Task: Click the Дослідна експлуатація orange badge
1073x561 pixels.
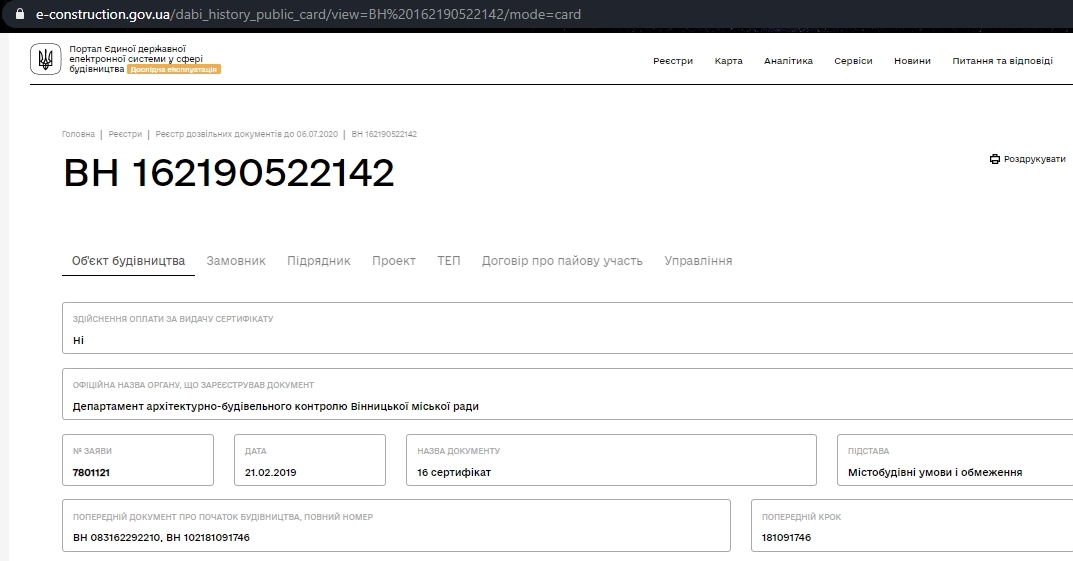Action: pyautogui.click(x=174, y=69)
